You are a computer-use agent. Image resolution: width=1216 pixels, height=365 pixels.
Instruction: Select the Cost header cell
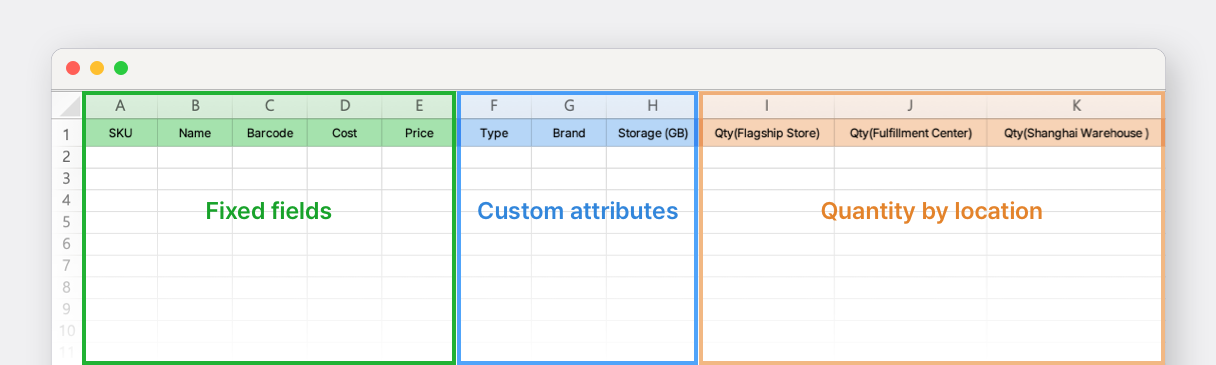click(x=345, y=133)
